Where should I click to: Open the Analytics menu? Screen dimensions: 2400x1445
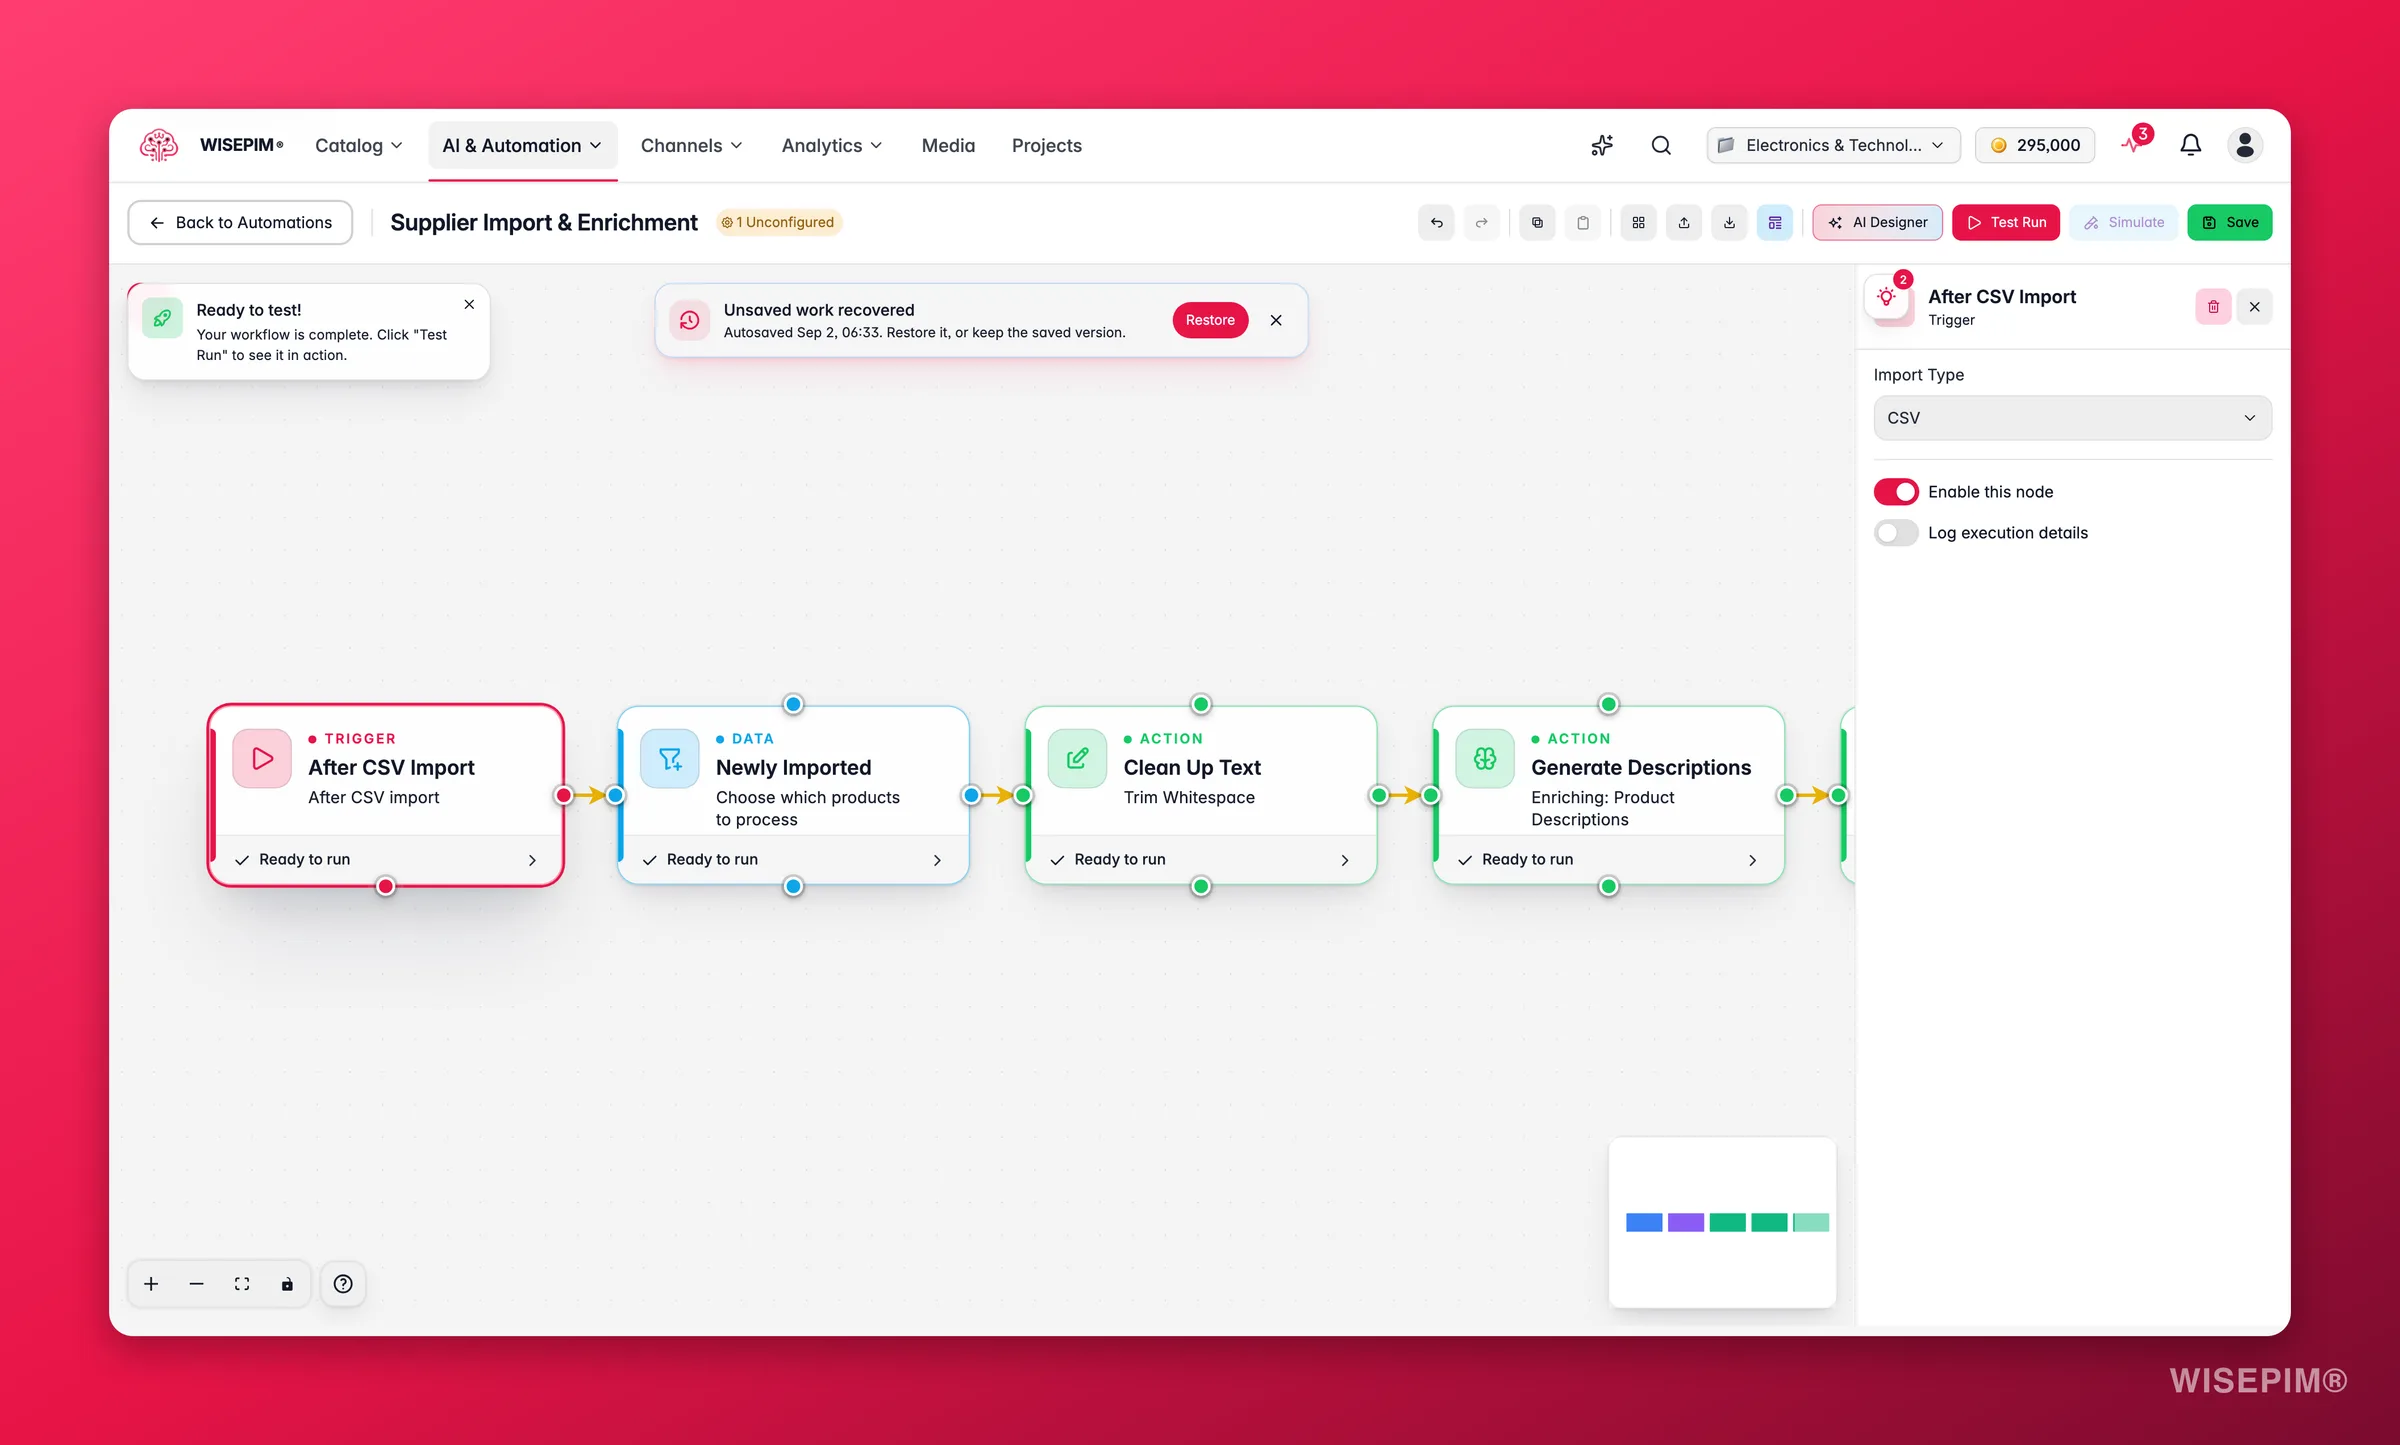pyautogui.click(x=831, y=145)
